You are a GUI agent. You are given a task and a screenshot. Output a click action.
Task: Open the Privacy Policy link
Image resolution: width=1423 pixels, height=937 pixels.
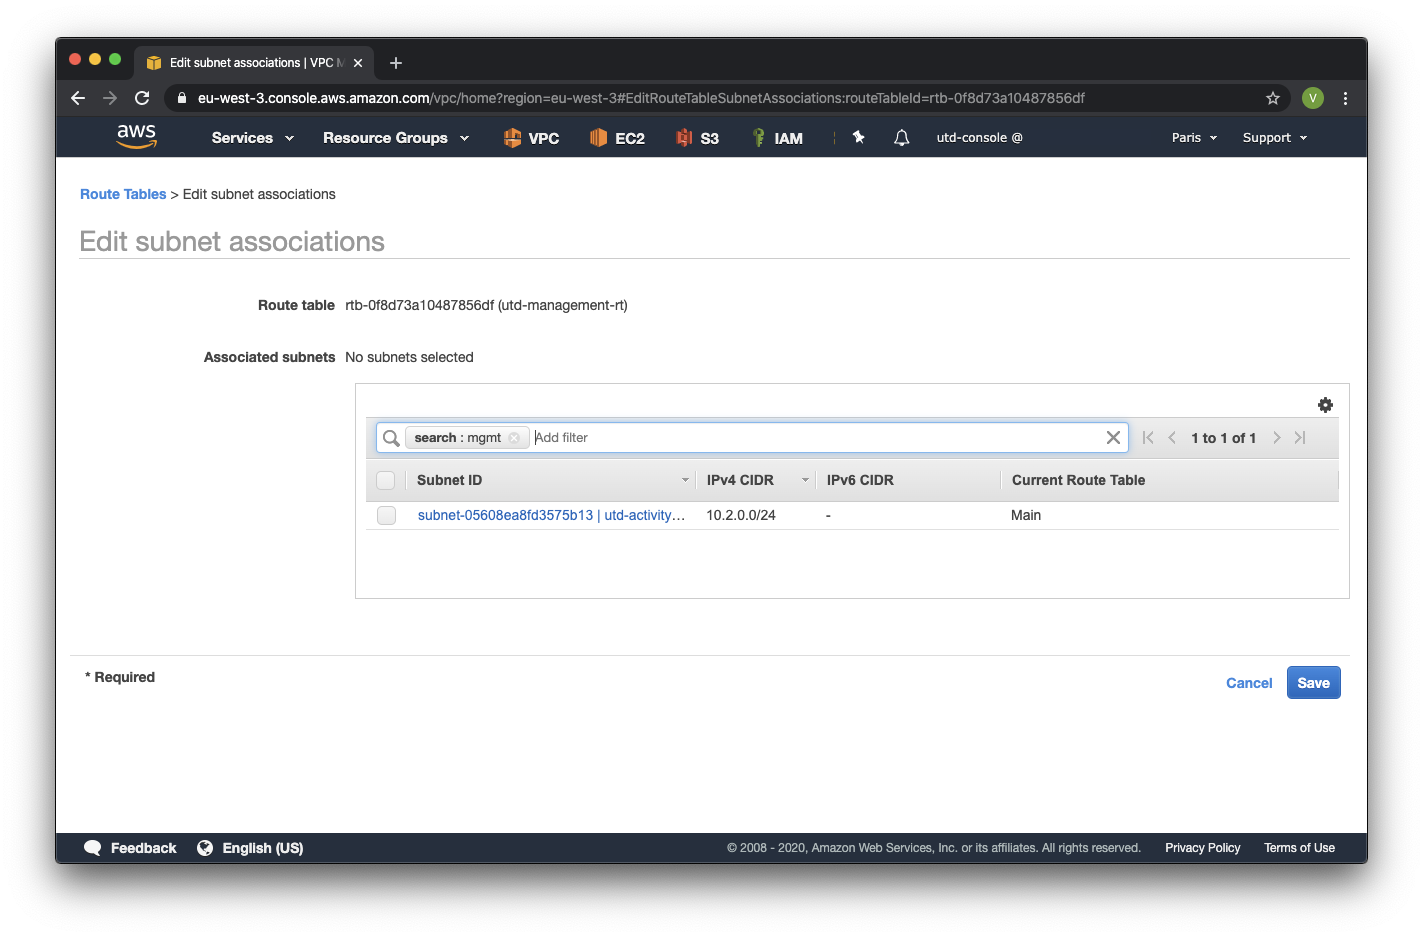[1202, 848]
